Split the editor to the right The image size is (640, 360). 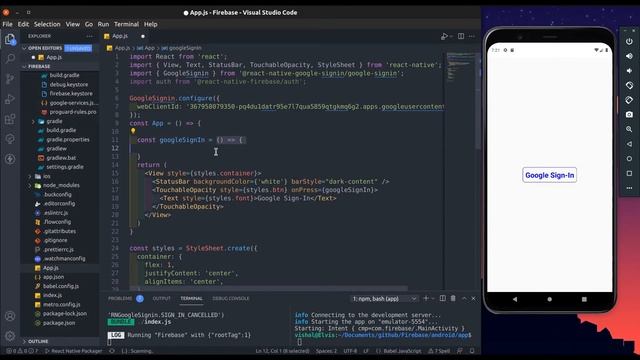click(x=461, y=36)
